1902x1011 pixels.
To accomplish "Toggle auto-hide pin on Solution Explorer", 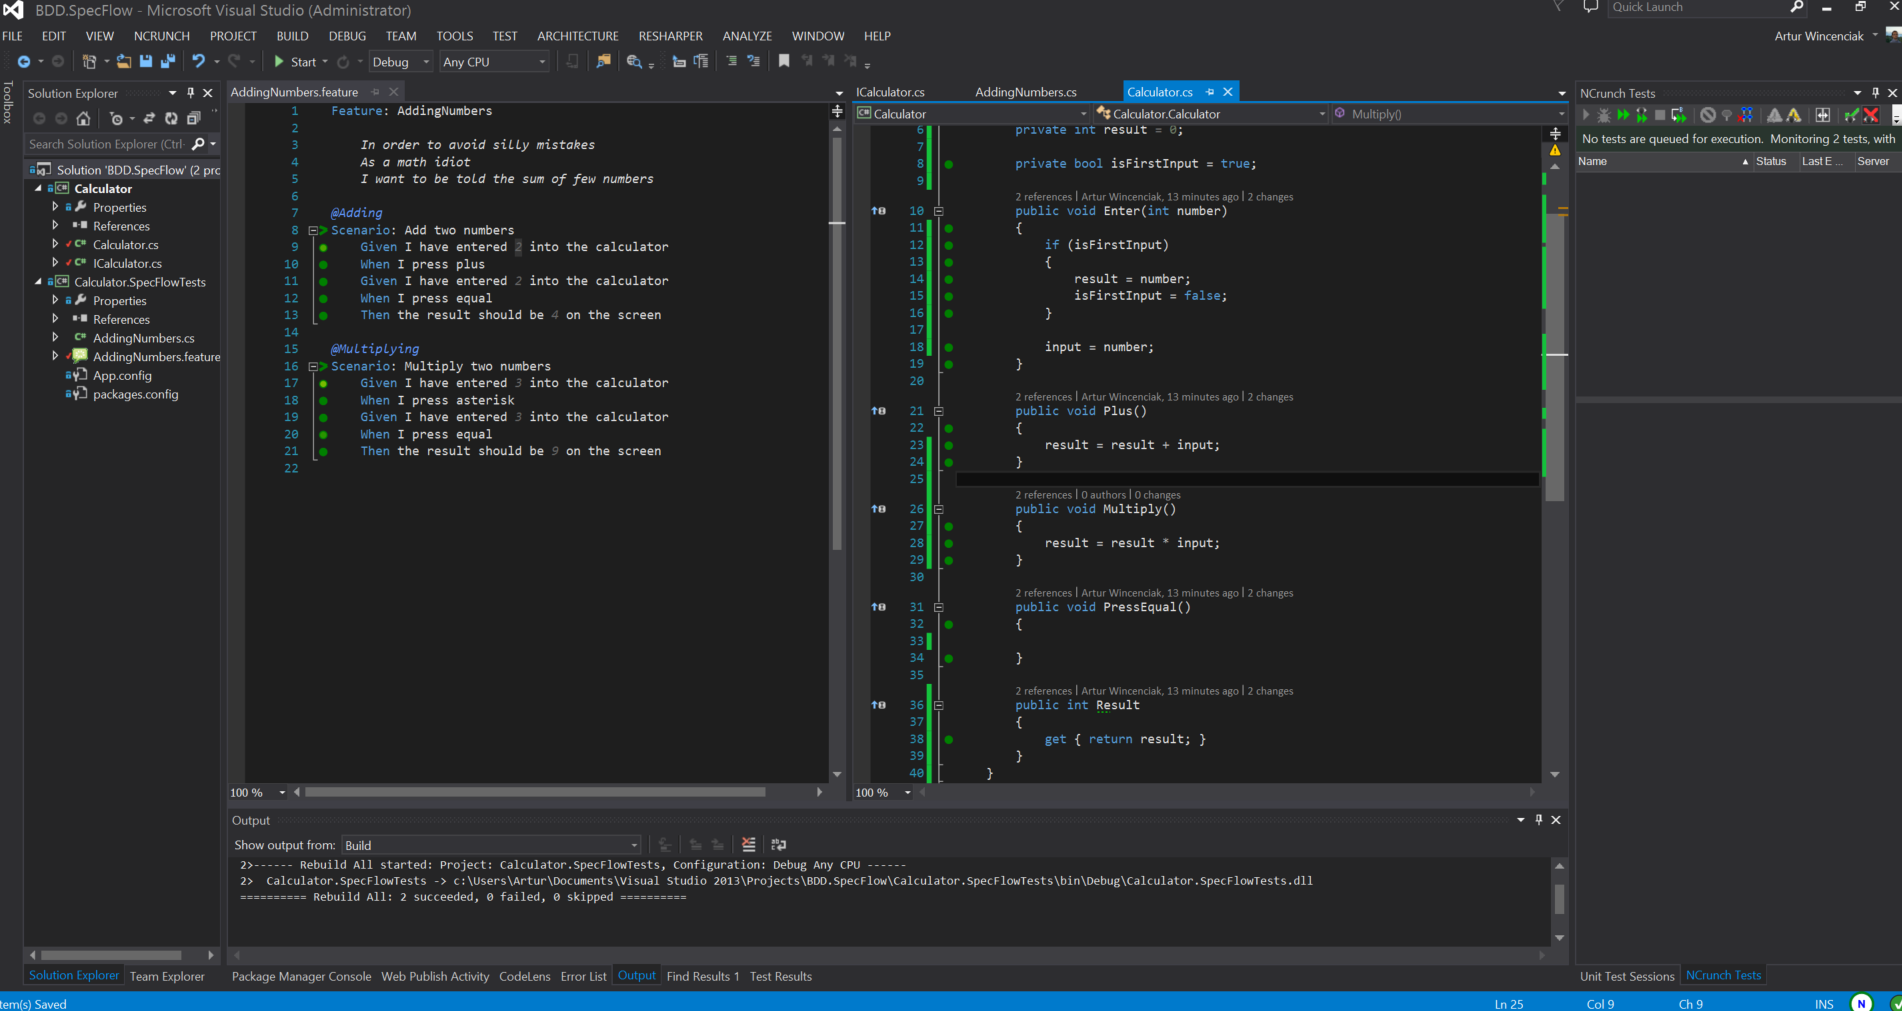I will tap(190, 93).
